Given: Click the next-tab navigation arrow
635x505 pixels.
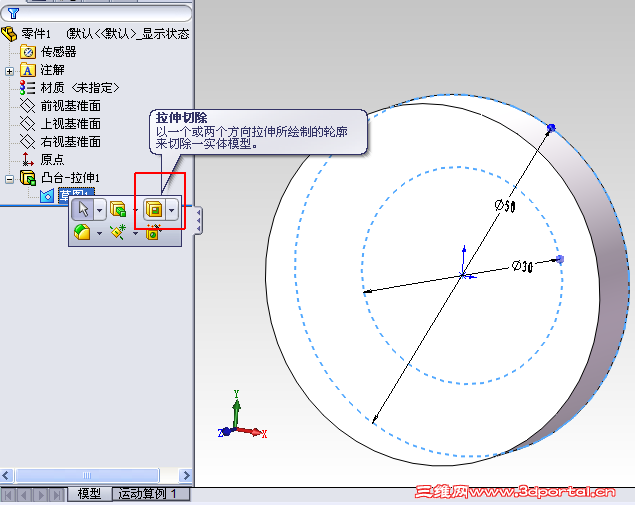Looking at the screenshot, I should click(x=41, y=494).
